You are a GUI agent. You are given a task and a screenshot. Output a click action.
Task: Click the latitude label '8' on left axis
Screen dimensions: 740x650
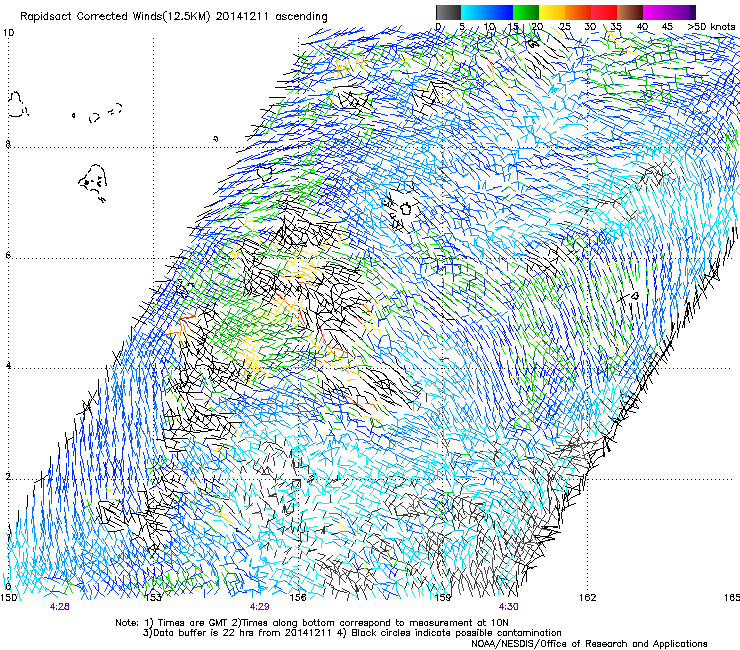tap(8, 144)
